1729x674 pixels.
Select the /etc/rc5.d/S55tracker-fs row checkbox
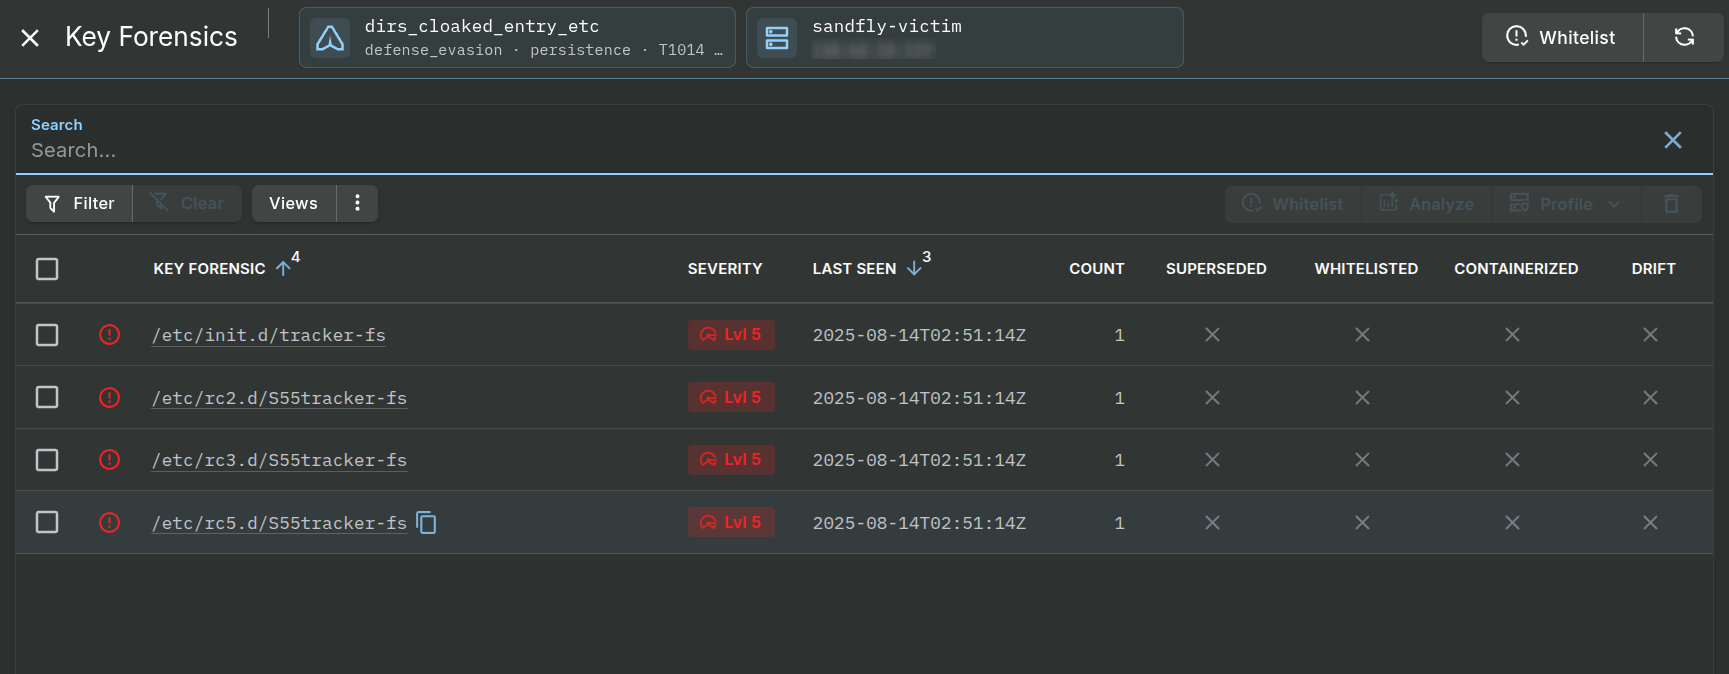pyautogui.click(x=47, y=523)
